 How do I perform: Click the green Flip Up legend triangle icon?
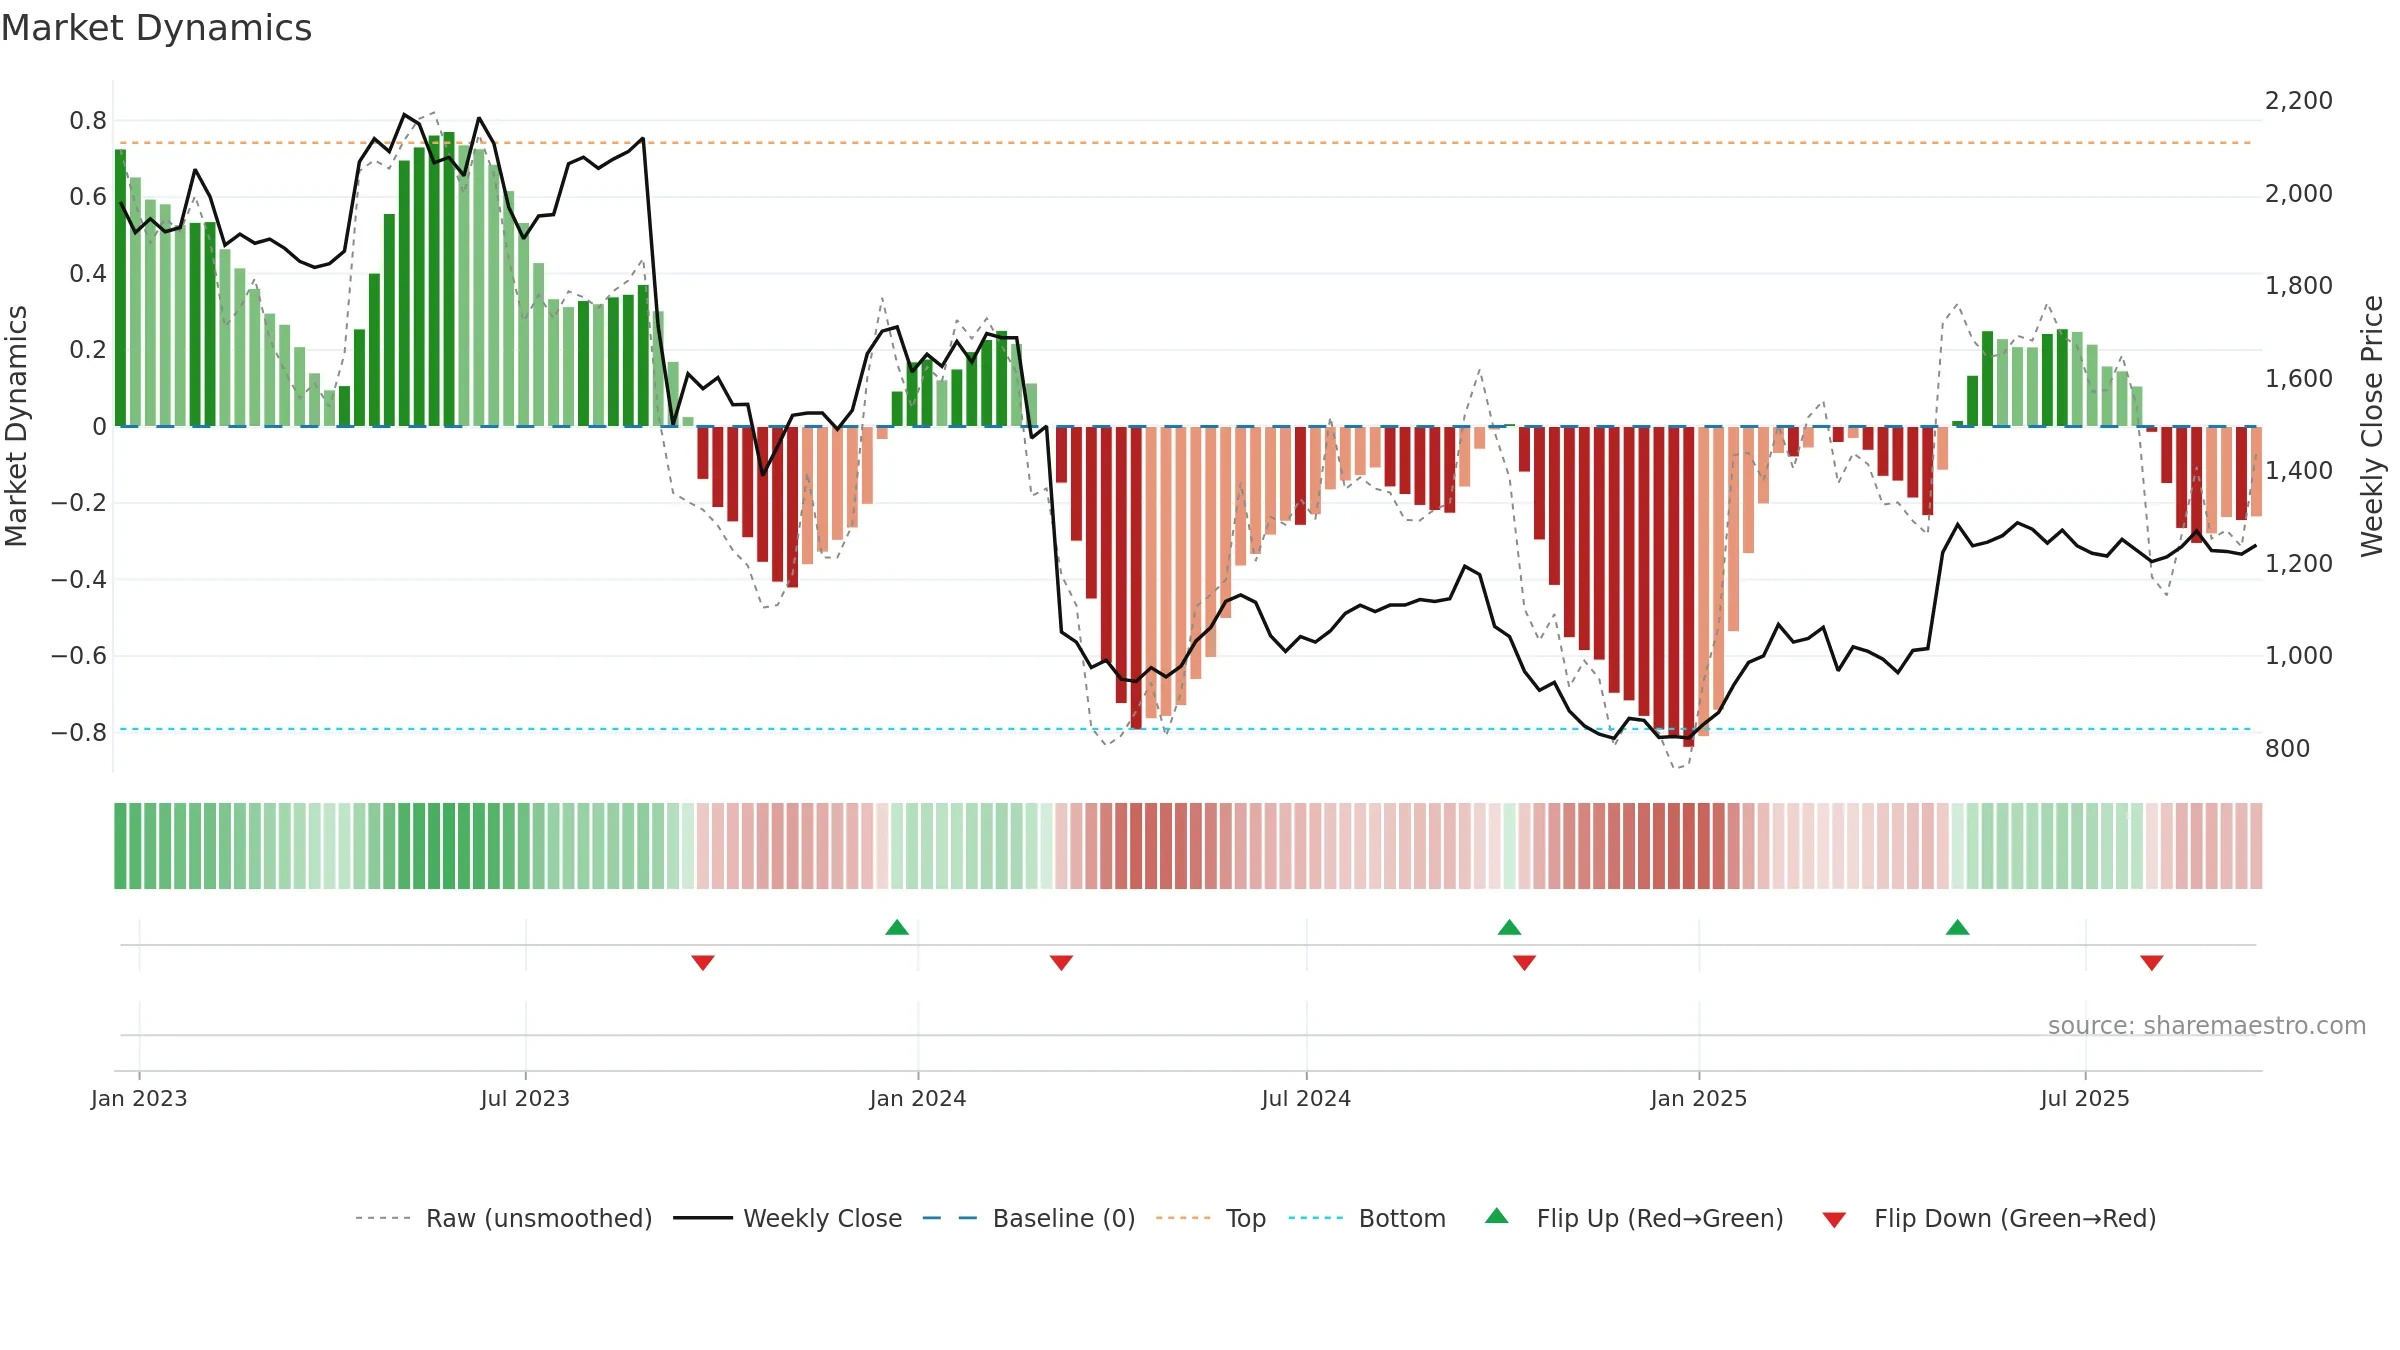pyautogui.click(x=1497, y=1216)
